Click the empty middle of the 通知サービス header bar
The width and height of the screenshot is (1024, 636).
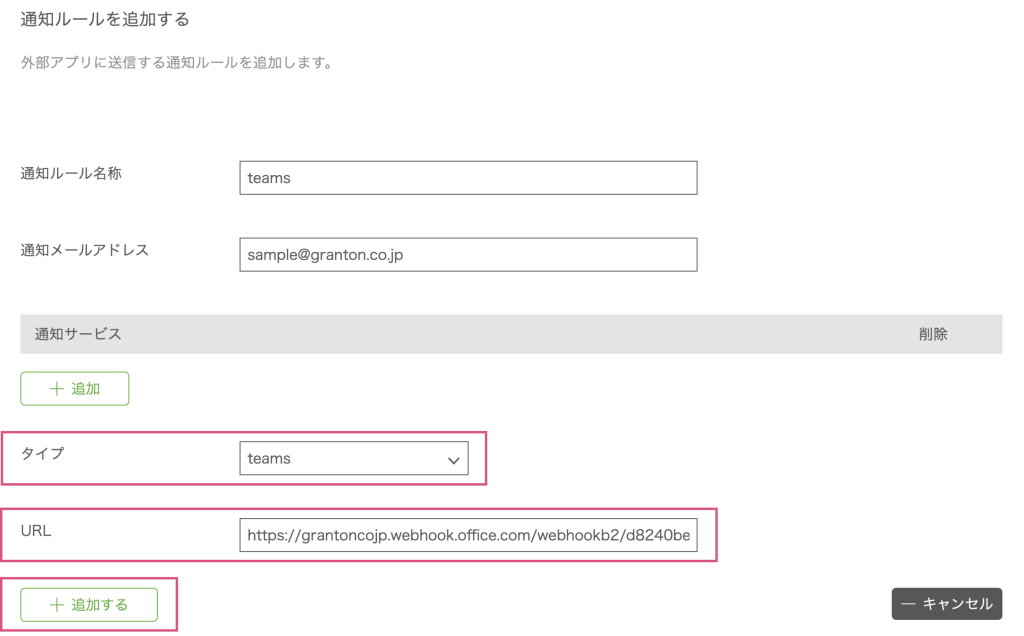(510, 334)
